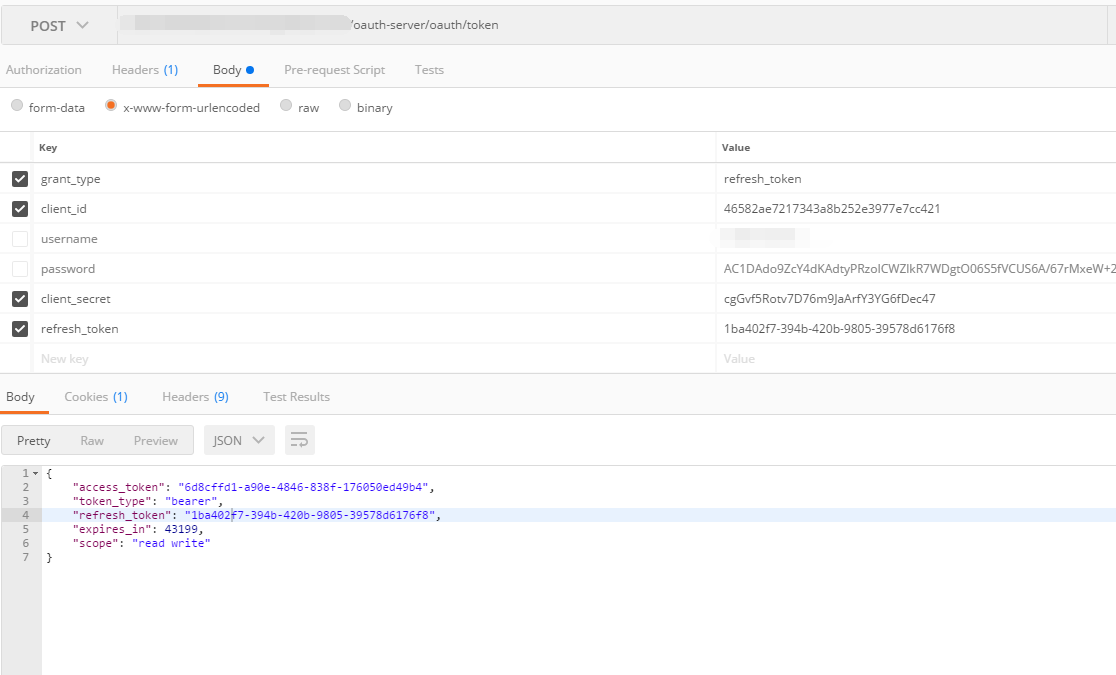Open the request Headers (1) tab

145,70
